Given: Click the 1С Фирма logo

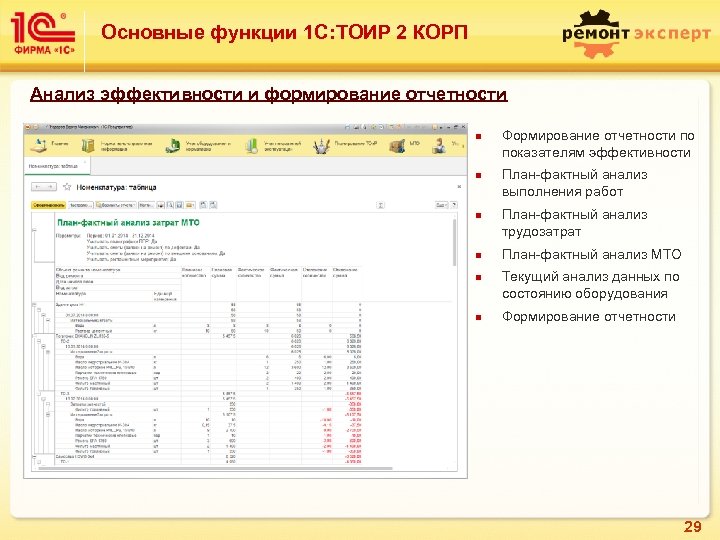Looking at the screenshot, I should pos(43,33).
